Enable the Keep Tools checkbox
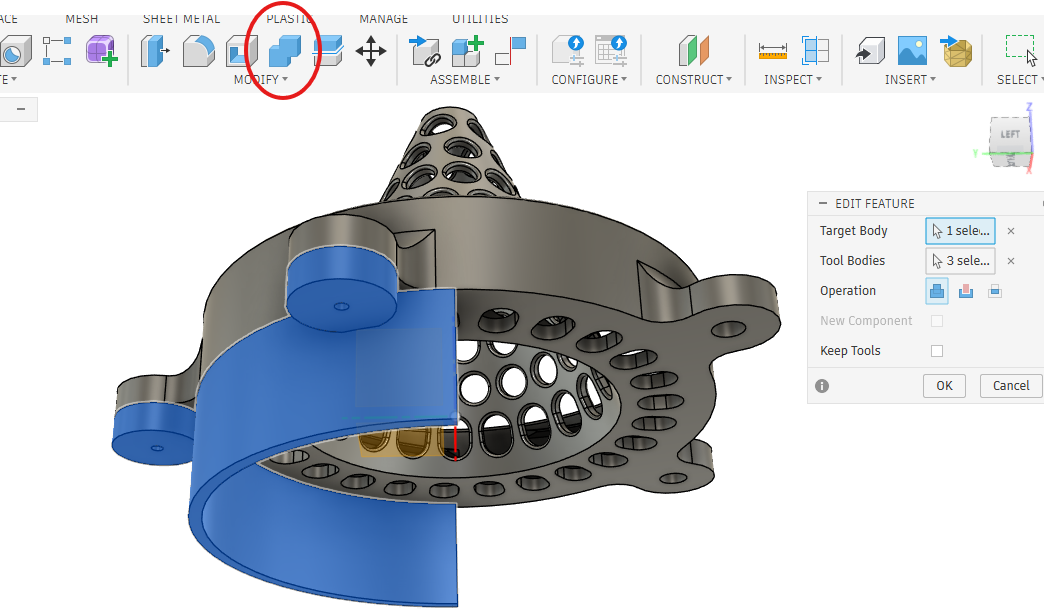 937,351
